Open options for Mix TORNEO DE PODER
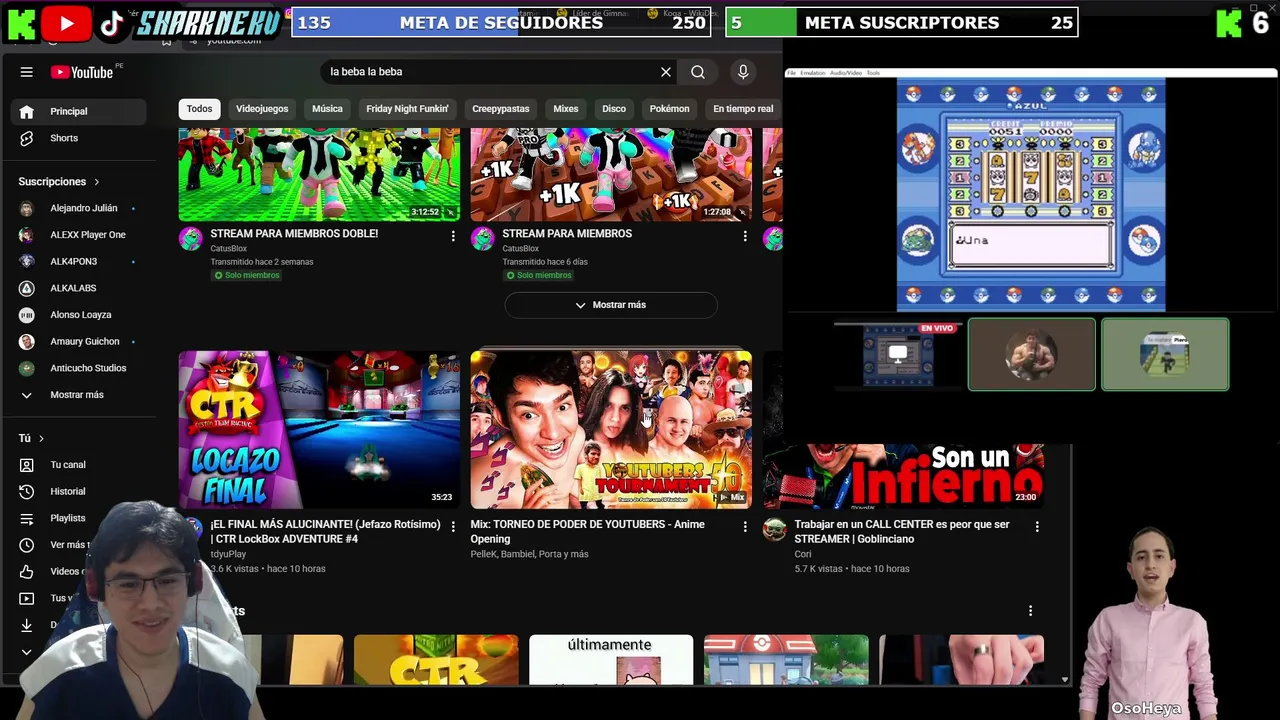1280x720 pixels. click(x=745, y=527)
